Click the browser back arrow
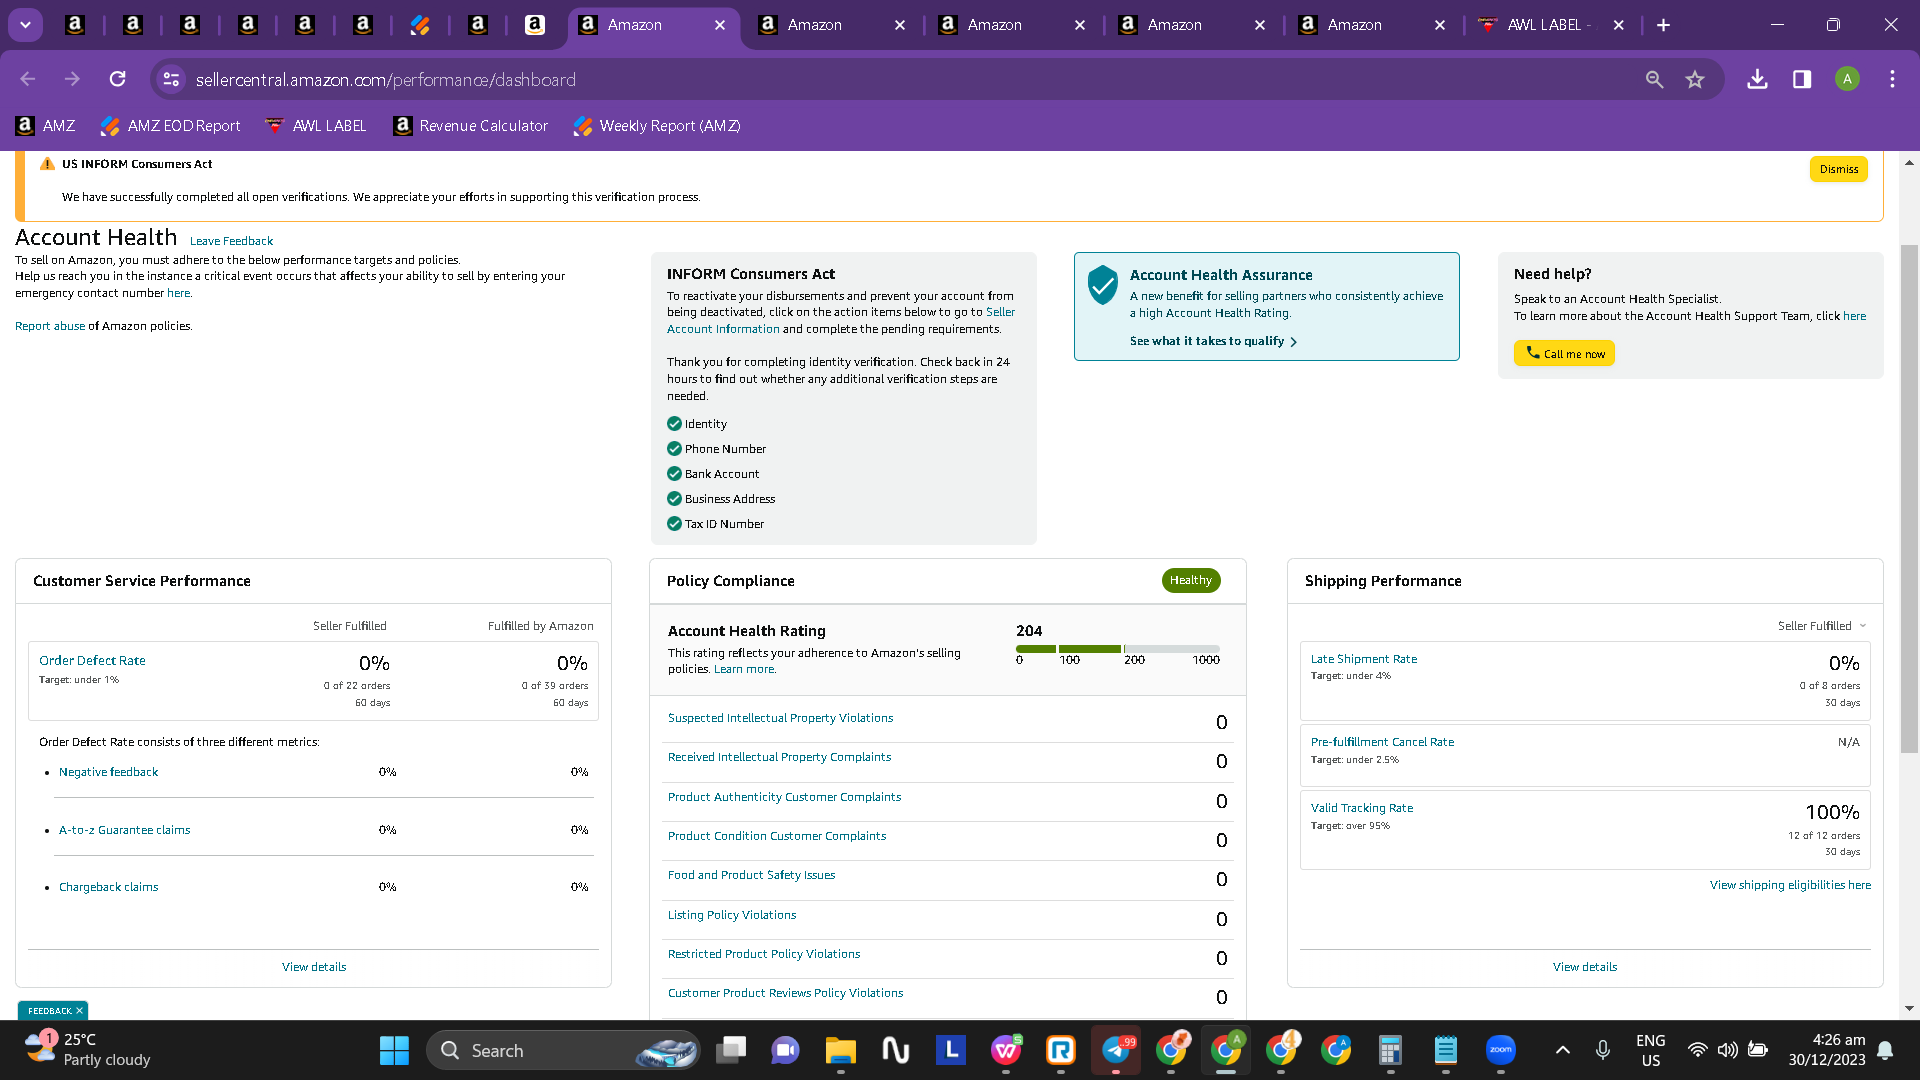 pos(28,79)
